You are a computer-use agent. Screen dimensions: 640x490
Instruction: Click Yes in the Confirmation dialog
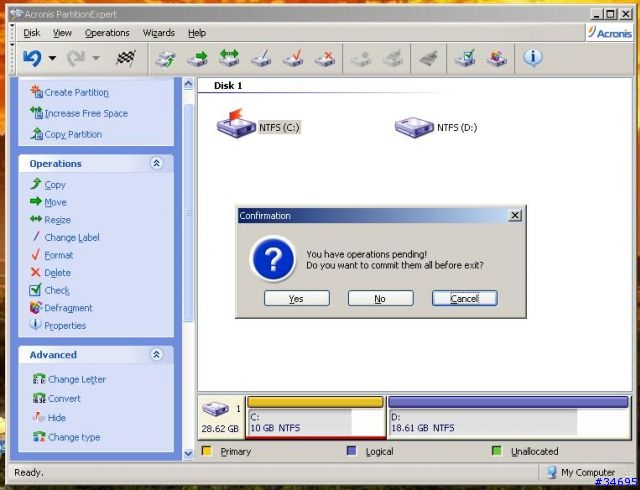[297, 298]
